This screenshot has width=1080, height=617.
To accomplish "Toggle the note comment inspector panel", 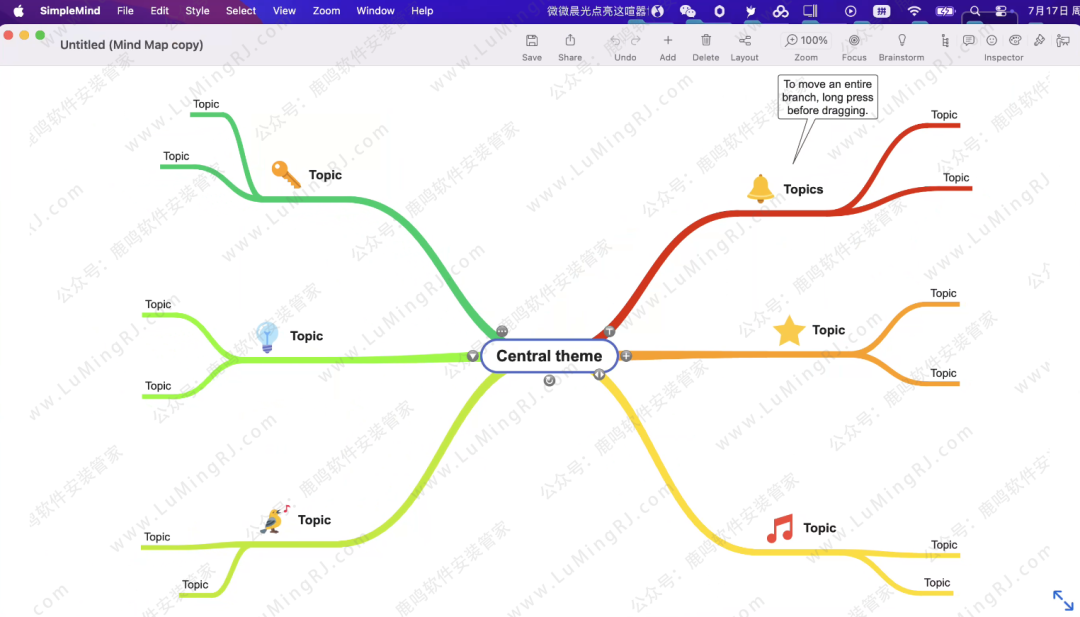I will tap(968, 41).
